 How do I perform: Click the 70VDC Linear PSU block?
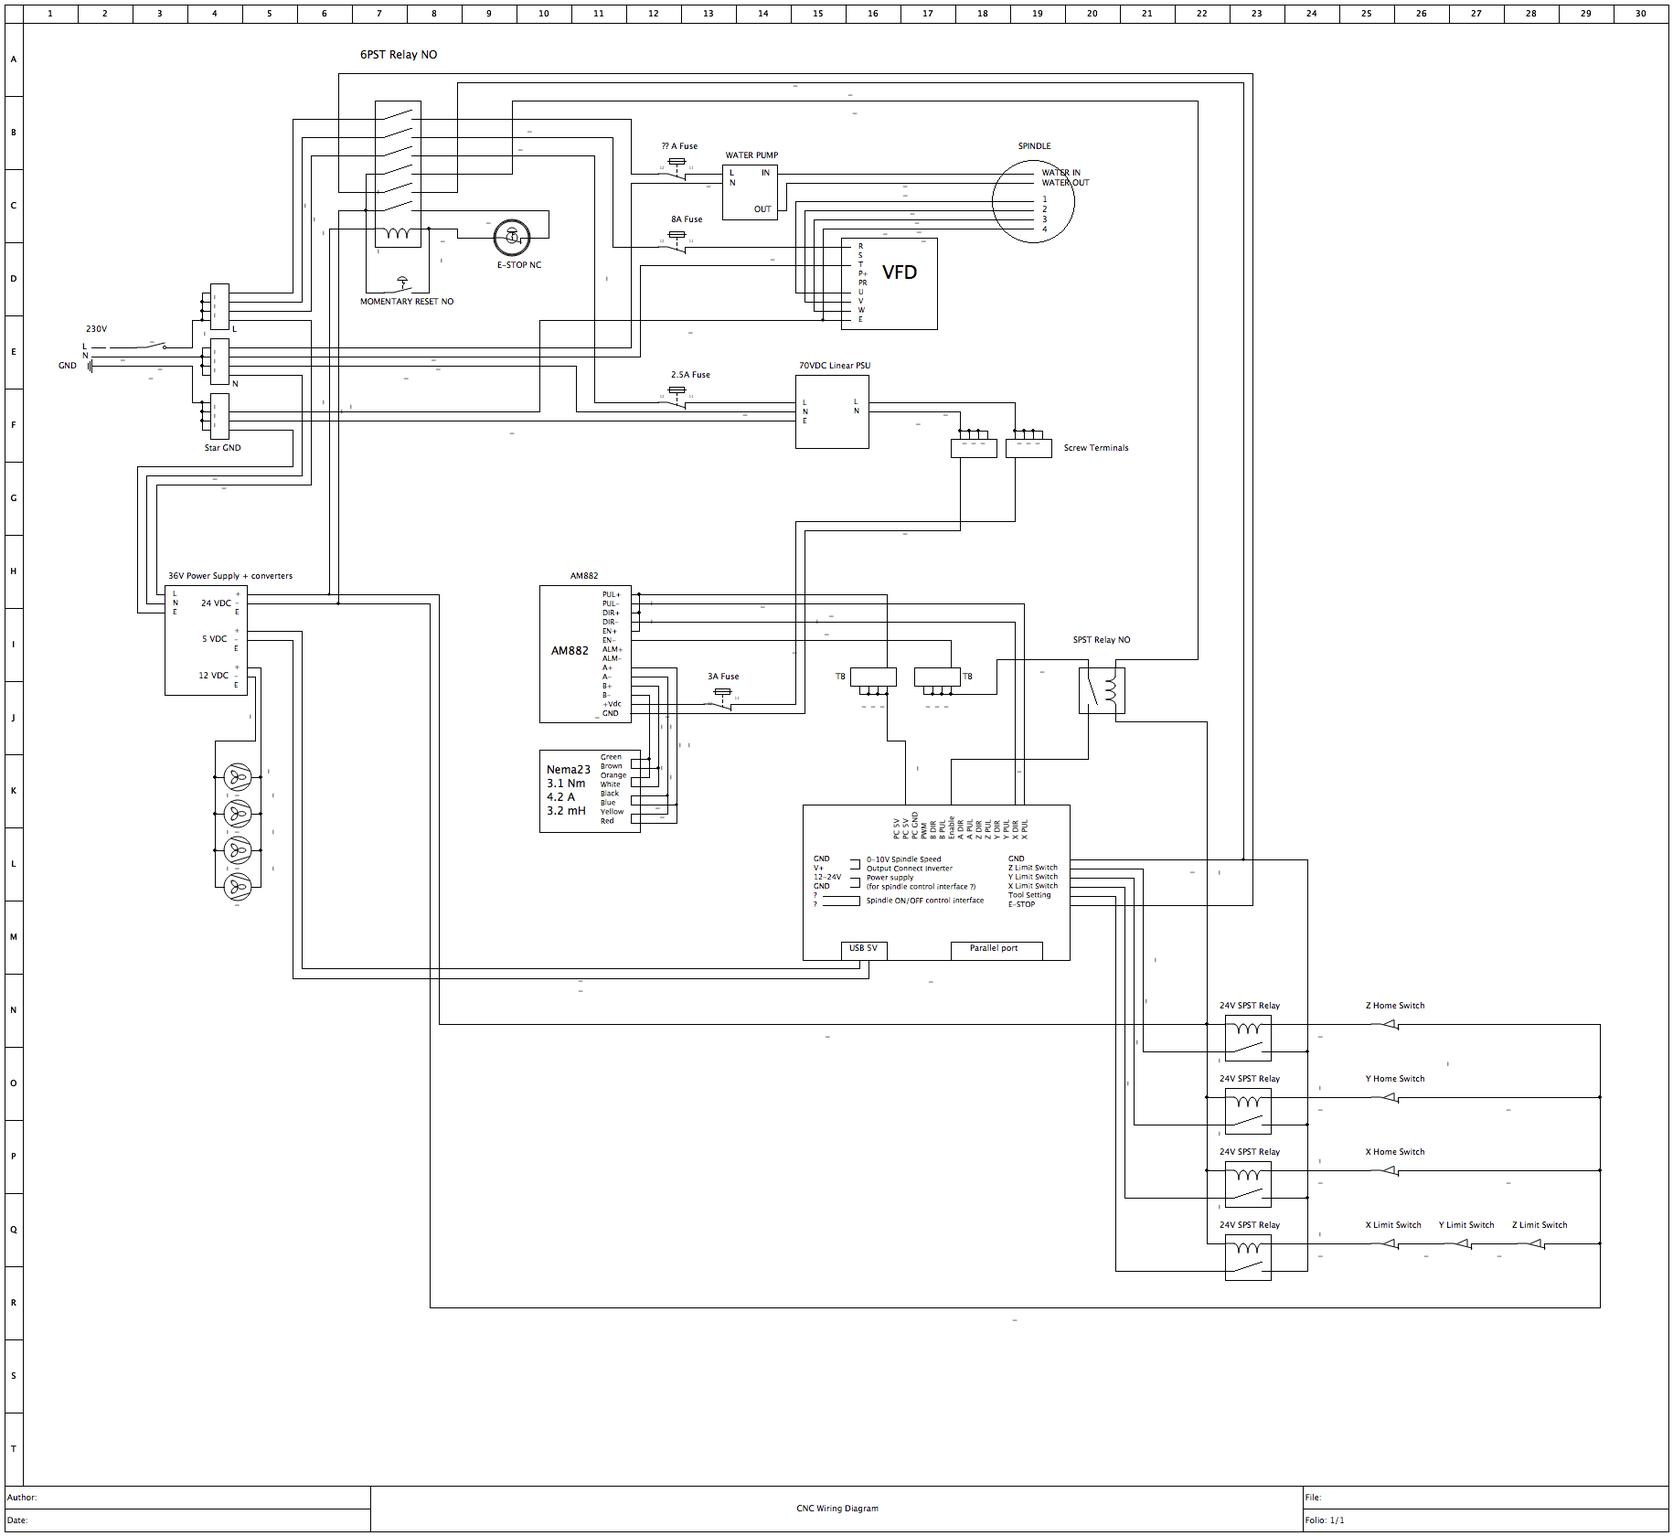click(x=832, y=411)
